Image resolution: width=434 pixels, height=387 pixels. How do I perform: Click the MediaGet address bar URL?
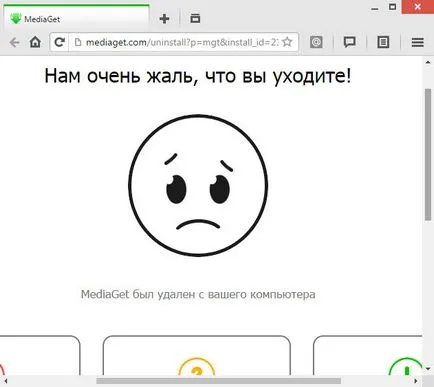pyautogui.click(x=182, y=42)
